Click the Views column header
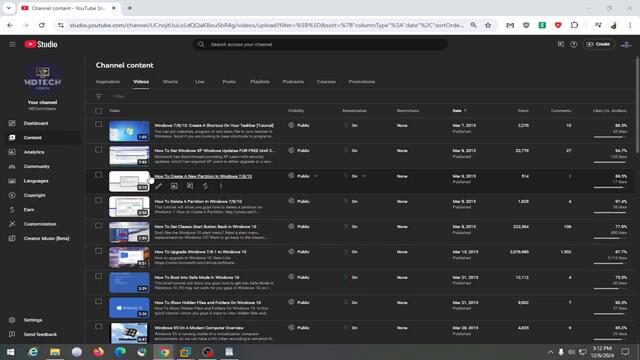The width and height of the screenshot is (640, 360). pos(523,111)
